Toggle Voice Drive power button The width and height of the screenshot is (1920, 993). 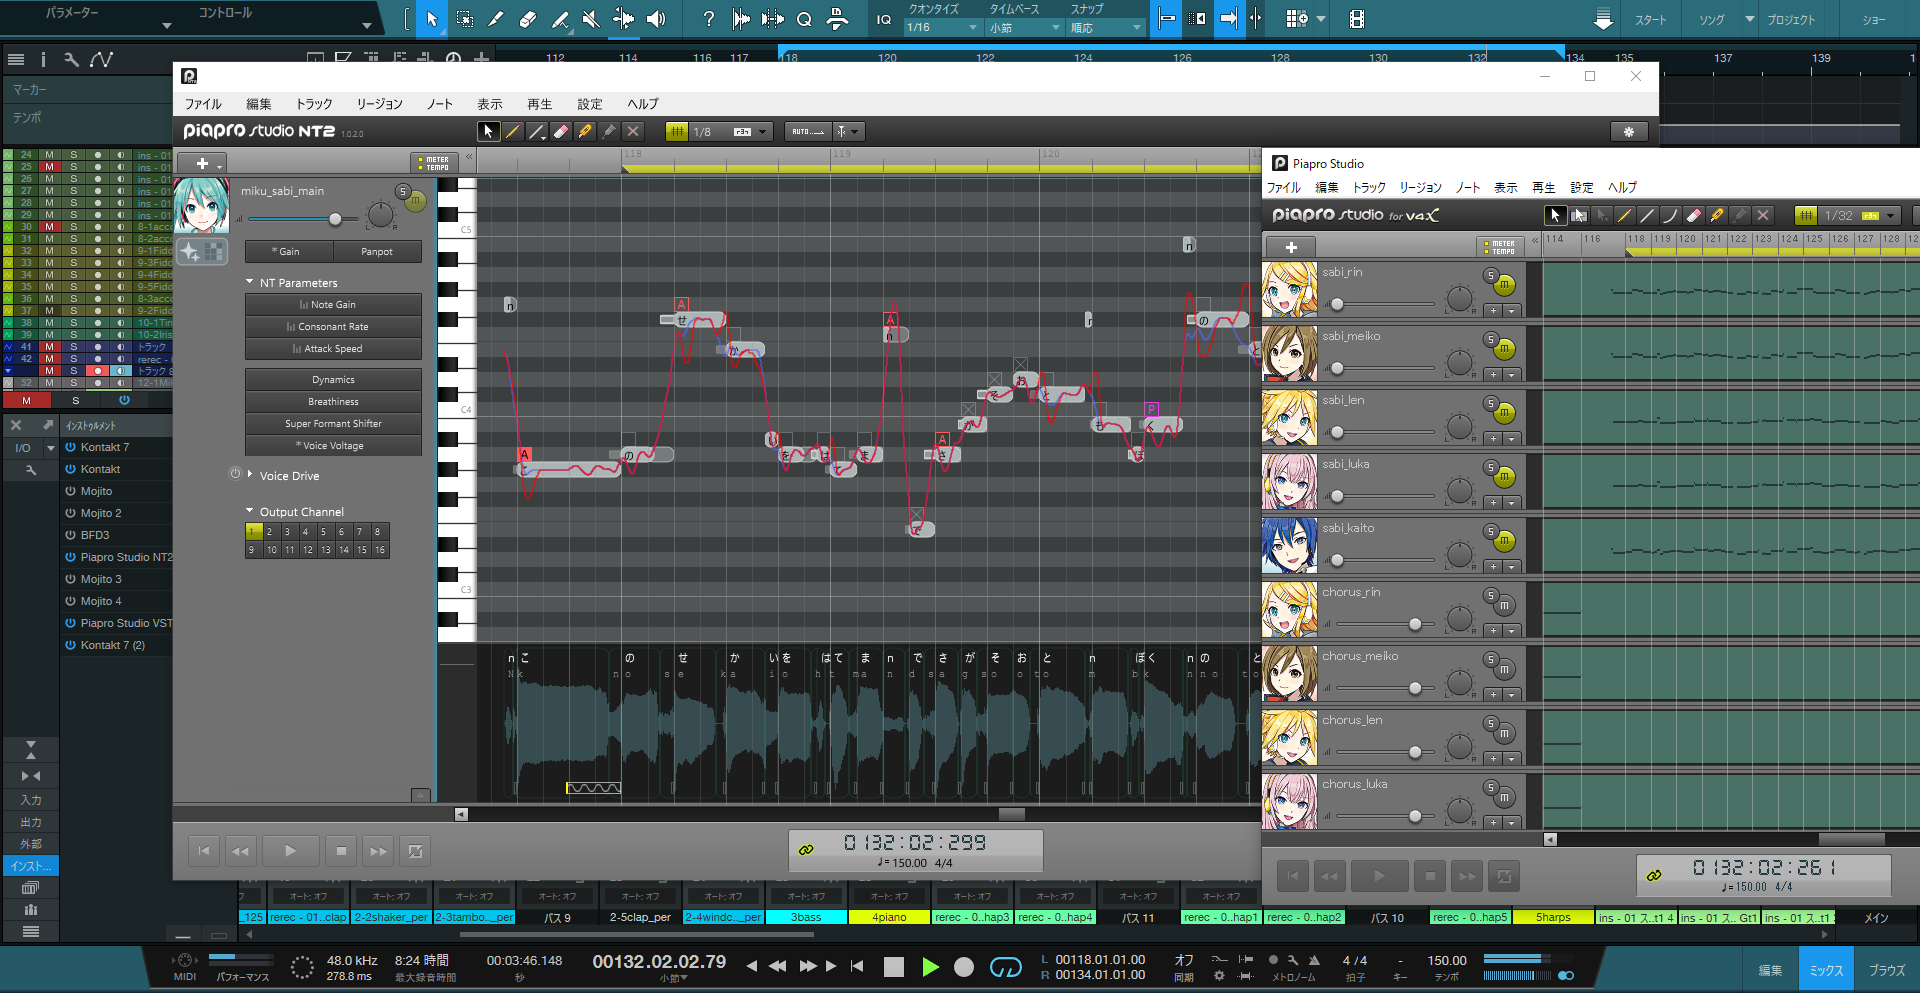[235, 474]
